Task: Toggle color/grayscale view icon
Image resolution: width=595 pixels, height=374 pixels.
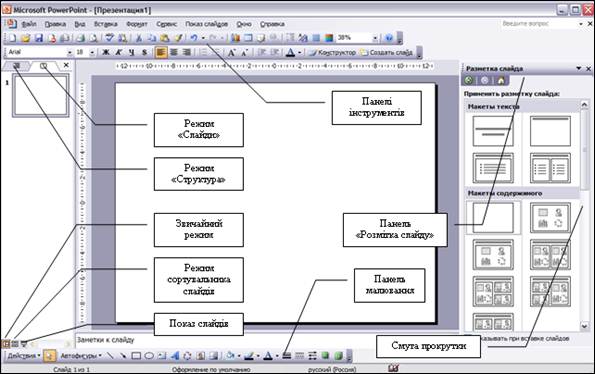Action: [x=329, y=38]
